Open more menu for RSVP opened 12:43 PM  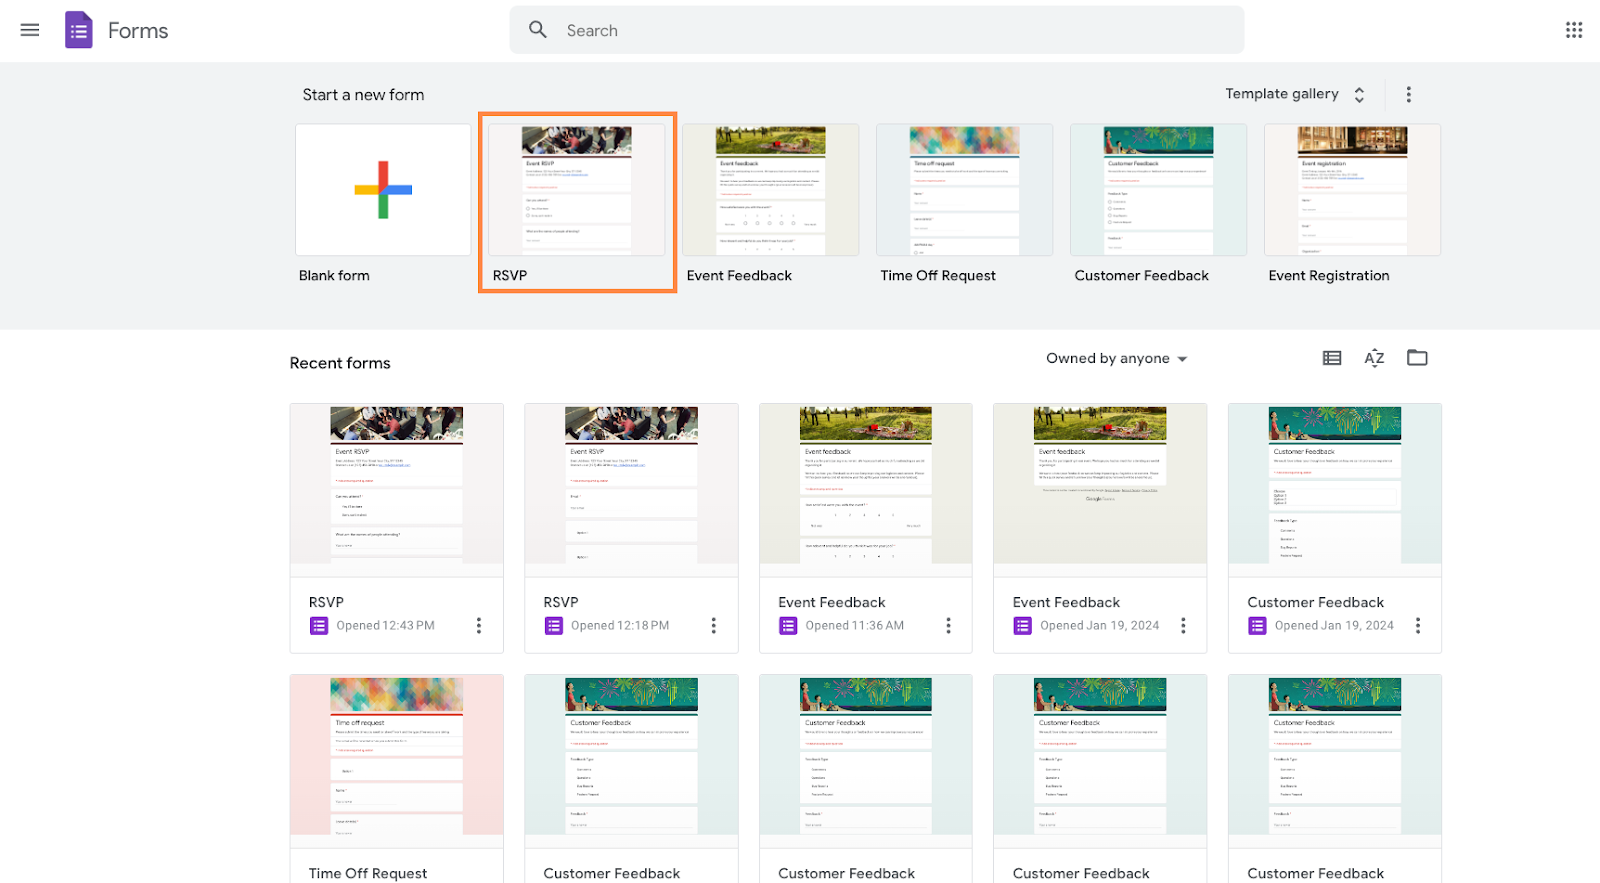(479, 626)
